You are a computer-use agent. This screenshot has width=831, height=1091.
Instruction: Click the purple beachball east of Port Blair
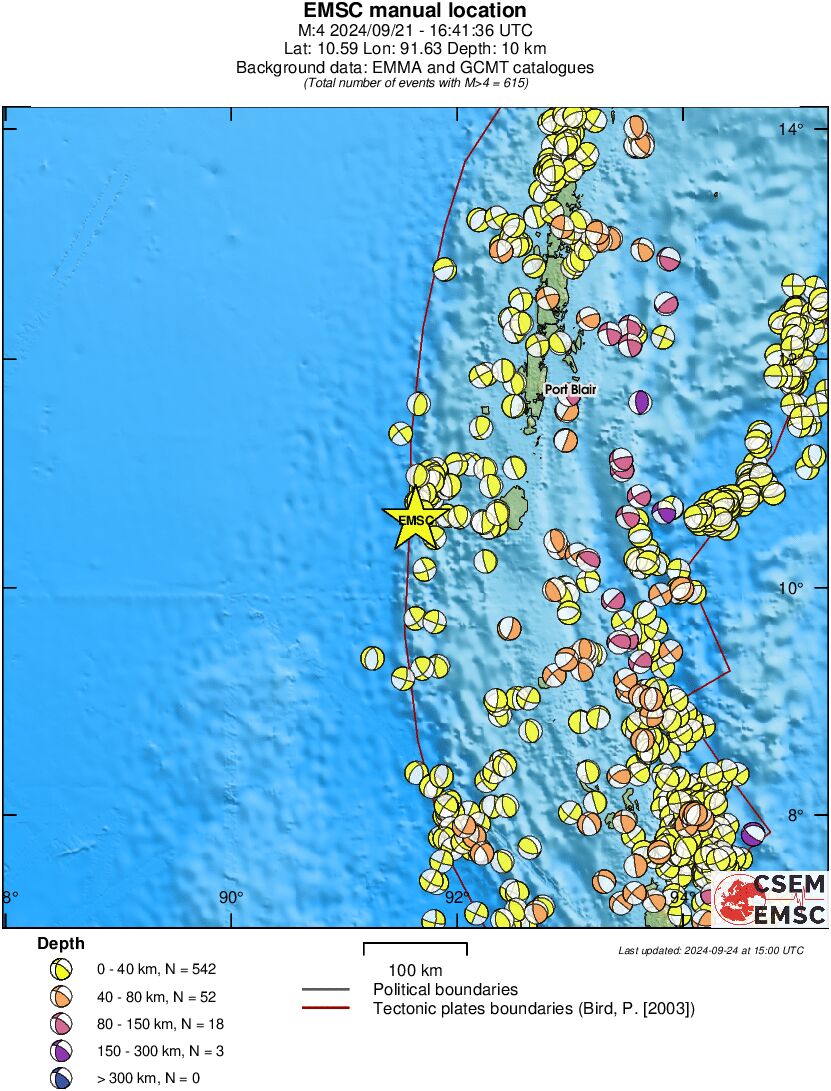pyautogui.click(x=641, y=402)
